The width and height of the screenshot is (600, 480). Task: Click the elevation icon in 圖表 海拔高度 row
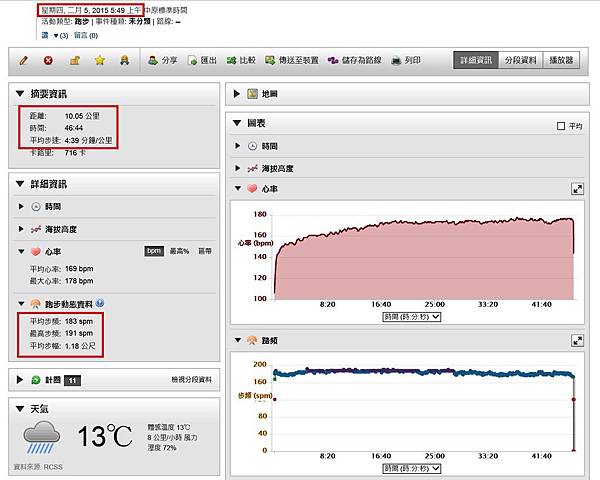[x=253, y=168]
